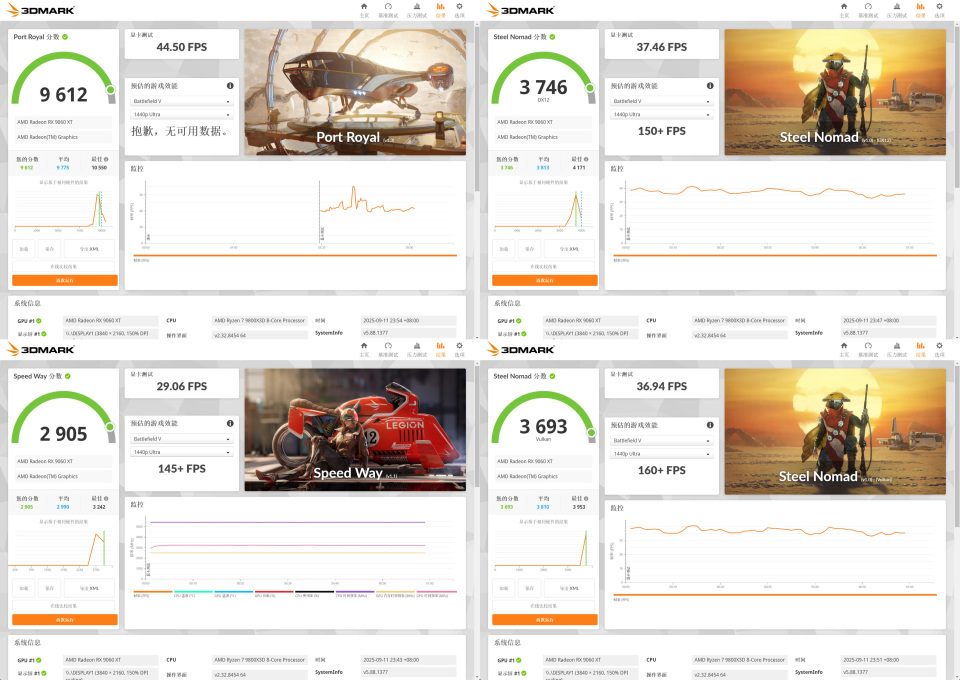
Task: Click info icon beside Port Royal estimated game performance
Action: click(x=230, y=86)
